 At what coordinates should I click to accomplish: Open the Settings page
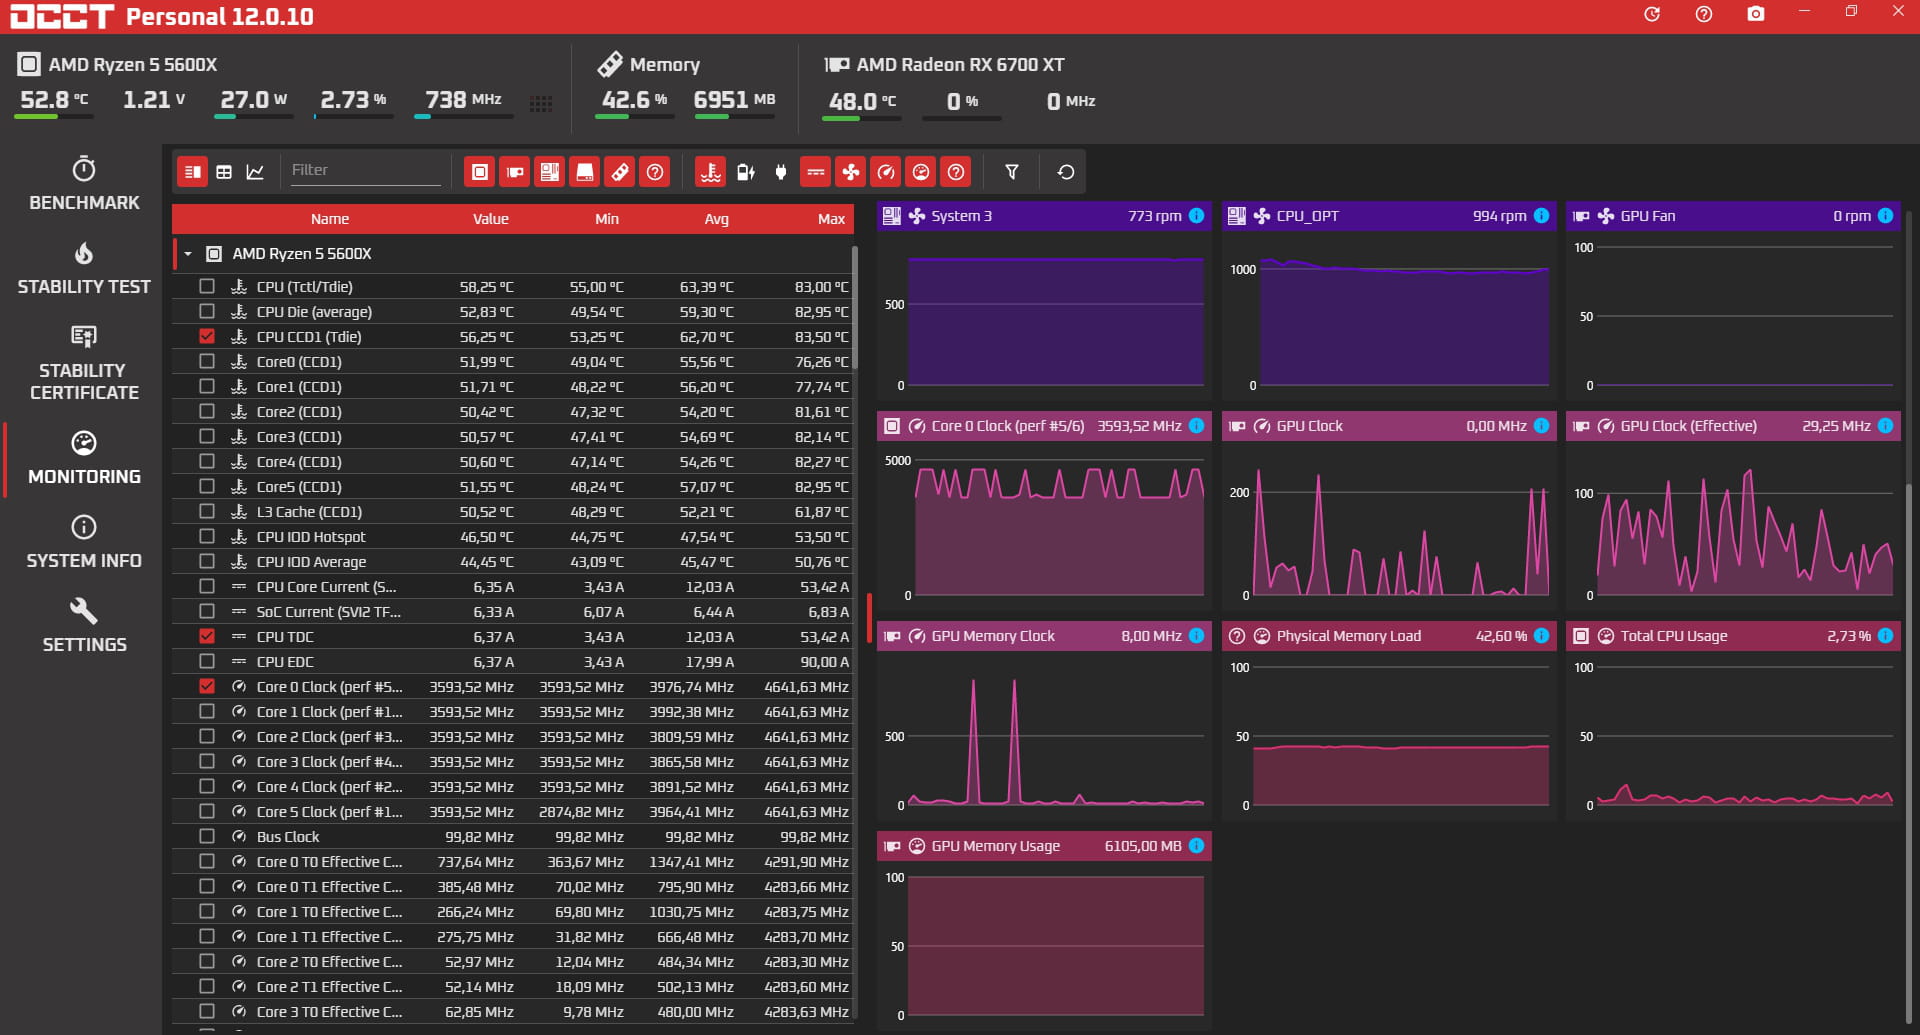tap(84, 627)
